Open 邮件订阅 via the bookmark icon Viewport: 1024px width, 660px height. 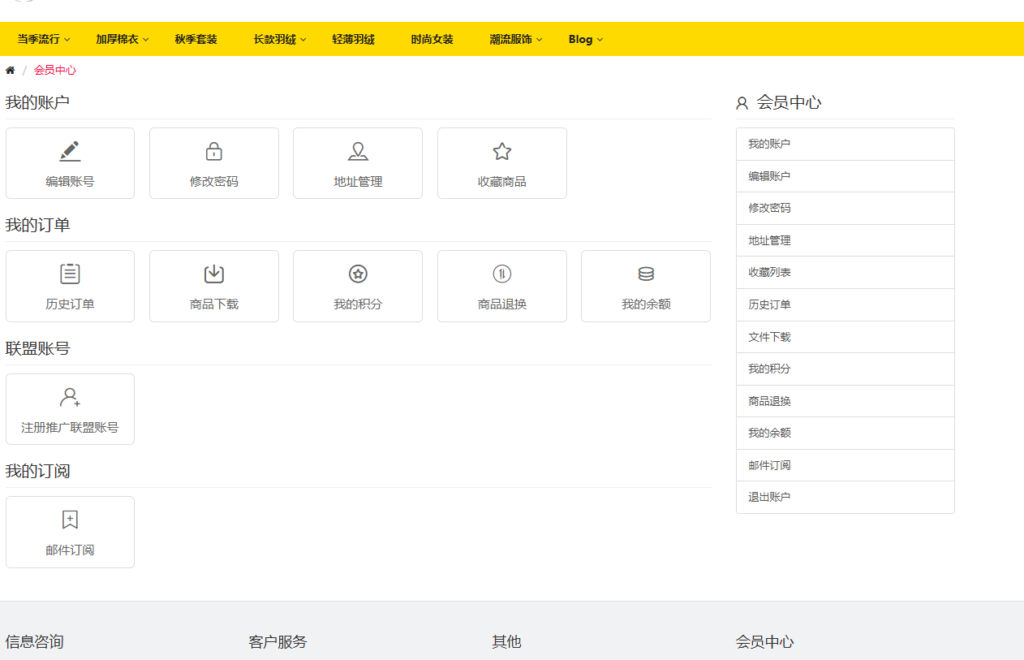click(69, 521)
